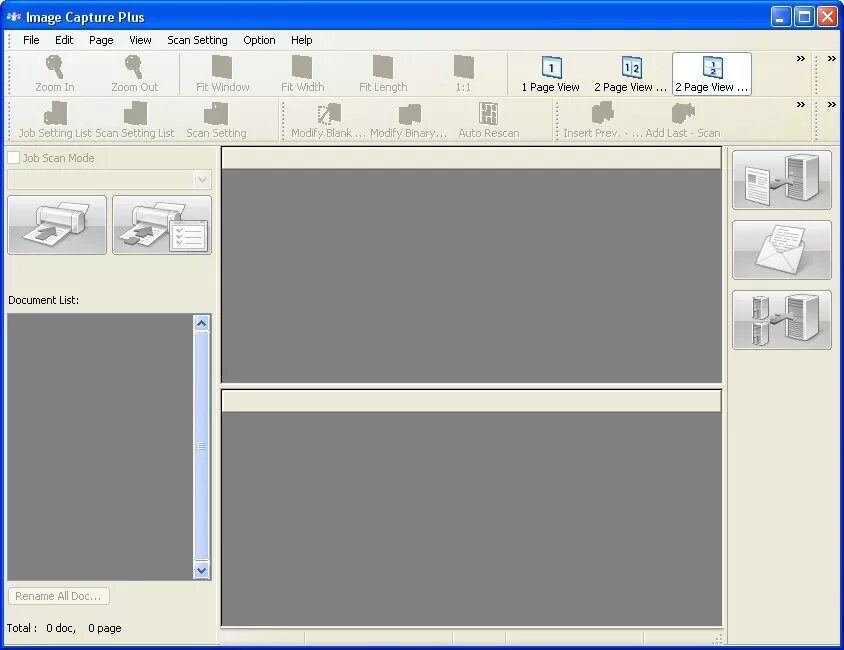Select the Fit Window toolbar icon
Viewport: 844px width, 650px height.
[222, 67]
